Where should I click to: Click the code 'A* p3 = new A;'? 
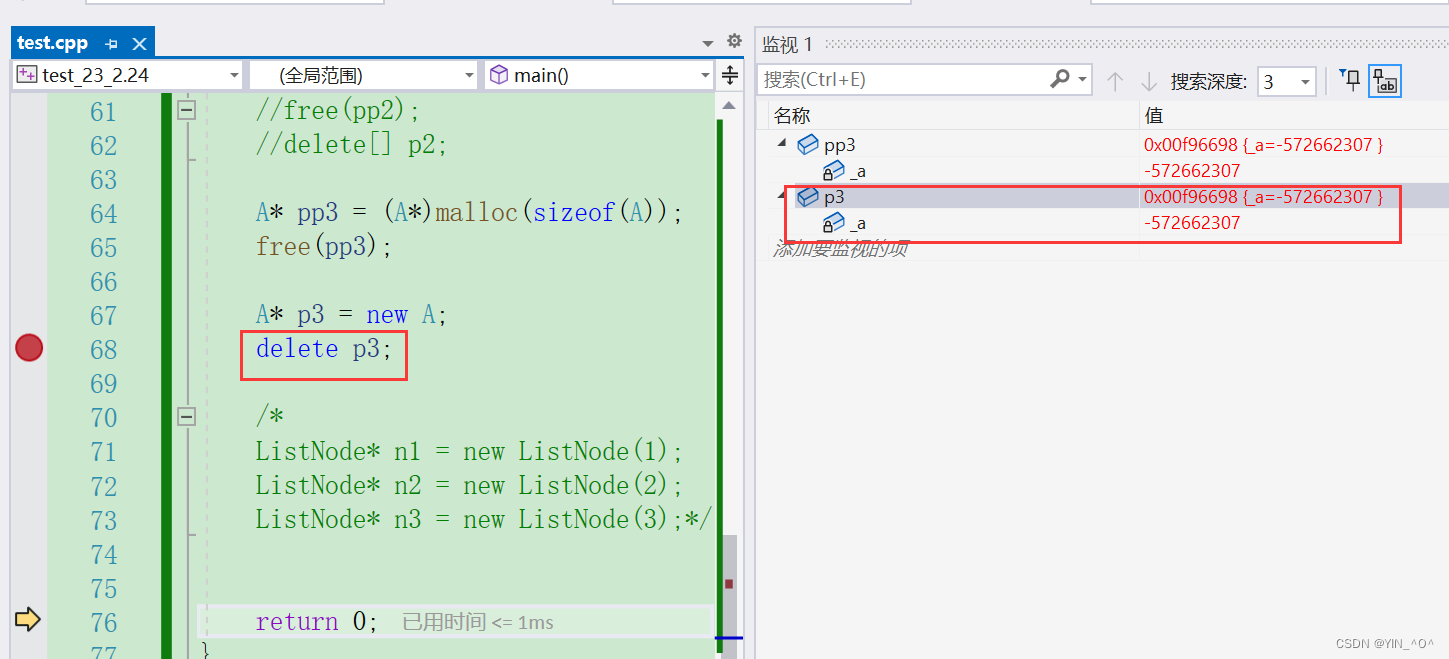coord(351,315)
